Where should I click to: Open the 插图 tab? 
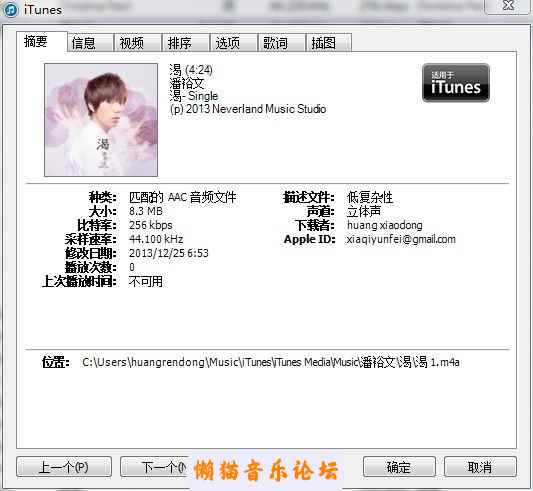click(329, 43)
